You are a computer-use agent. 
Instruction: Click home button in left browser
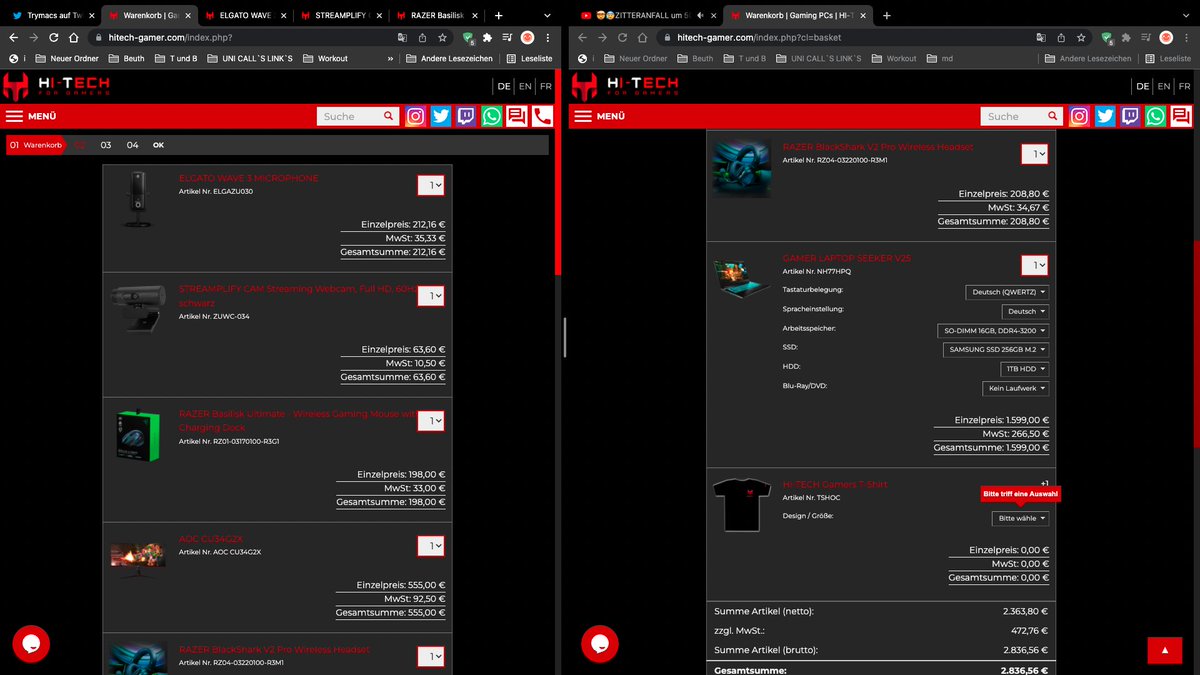coord(72,37)
